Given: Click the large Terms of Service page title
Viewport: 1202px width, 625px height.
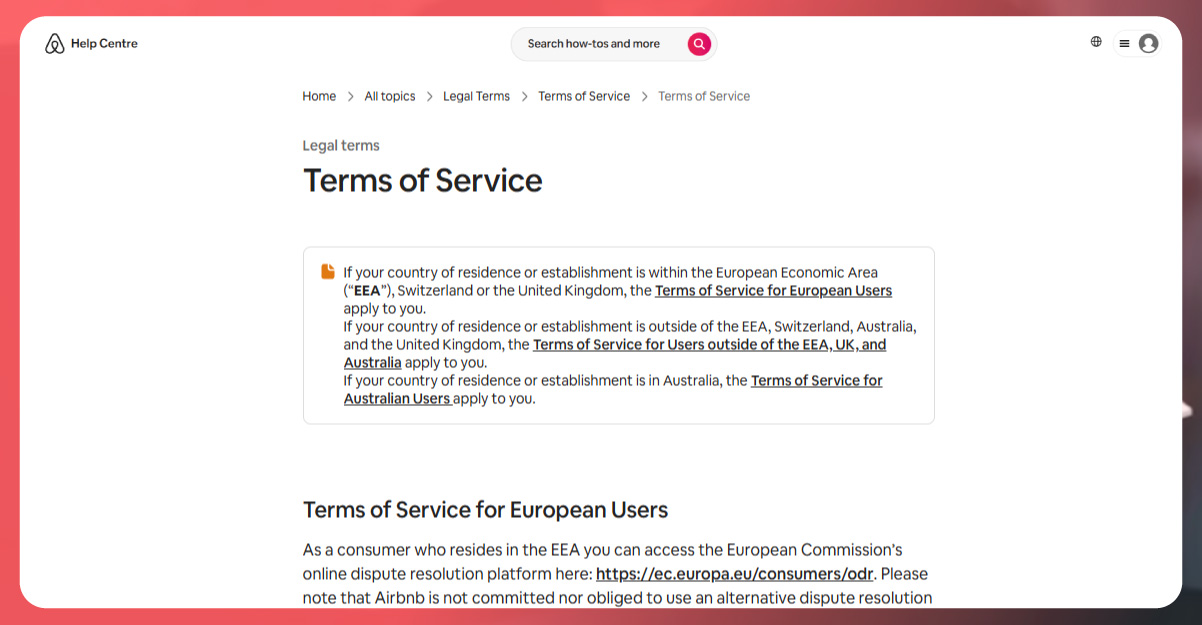Looking at the screenshot, I should [422, 181].
